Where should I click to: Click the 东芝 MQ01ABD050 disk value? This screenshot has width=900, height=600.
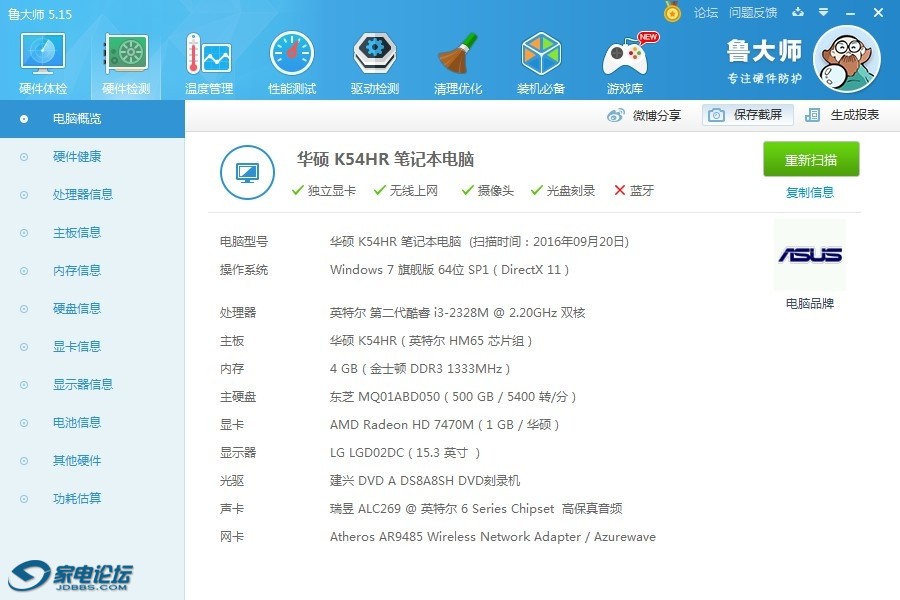[x=453, y=397]
